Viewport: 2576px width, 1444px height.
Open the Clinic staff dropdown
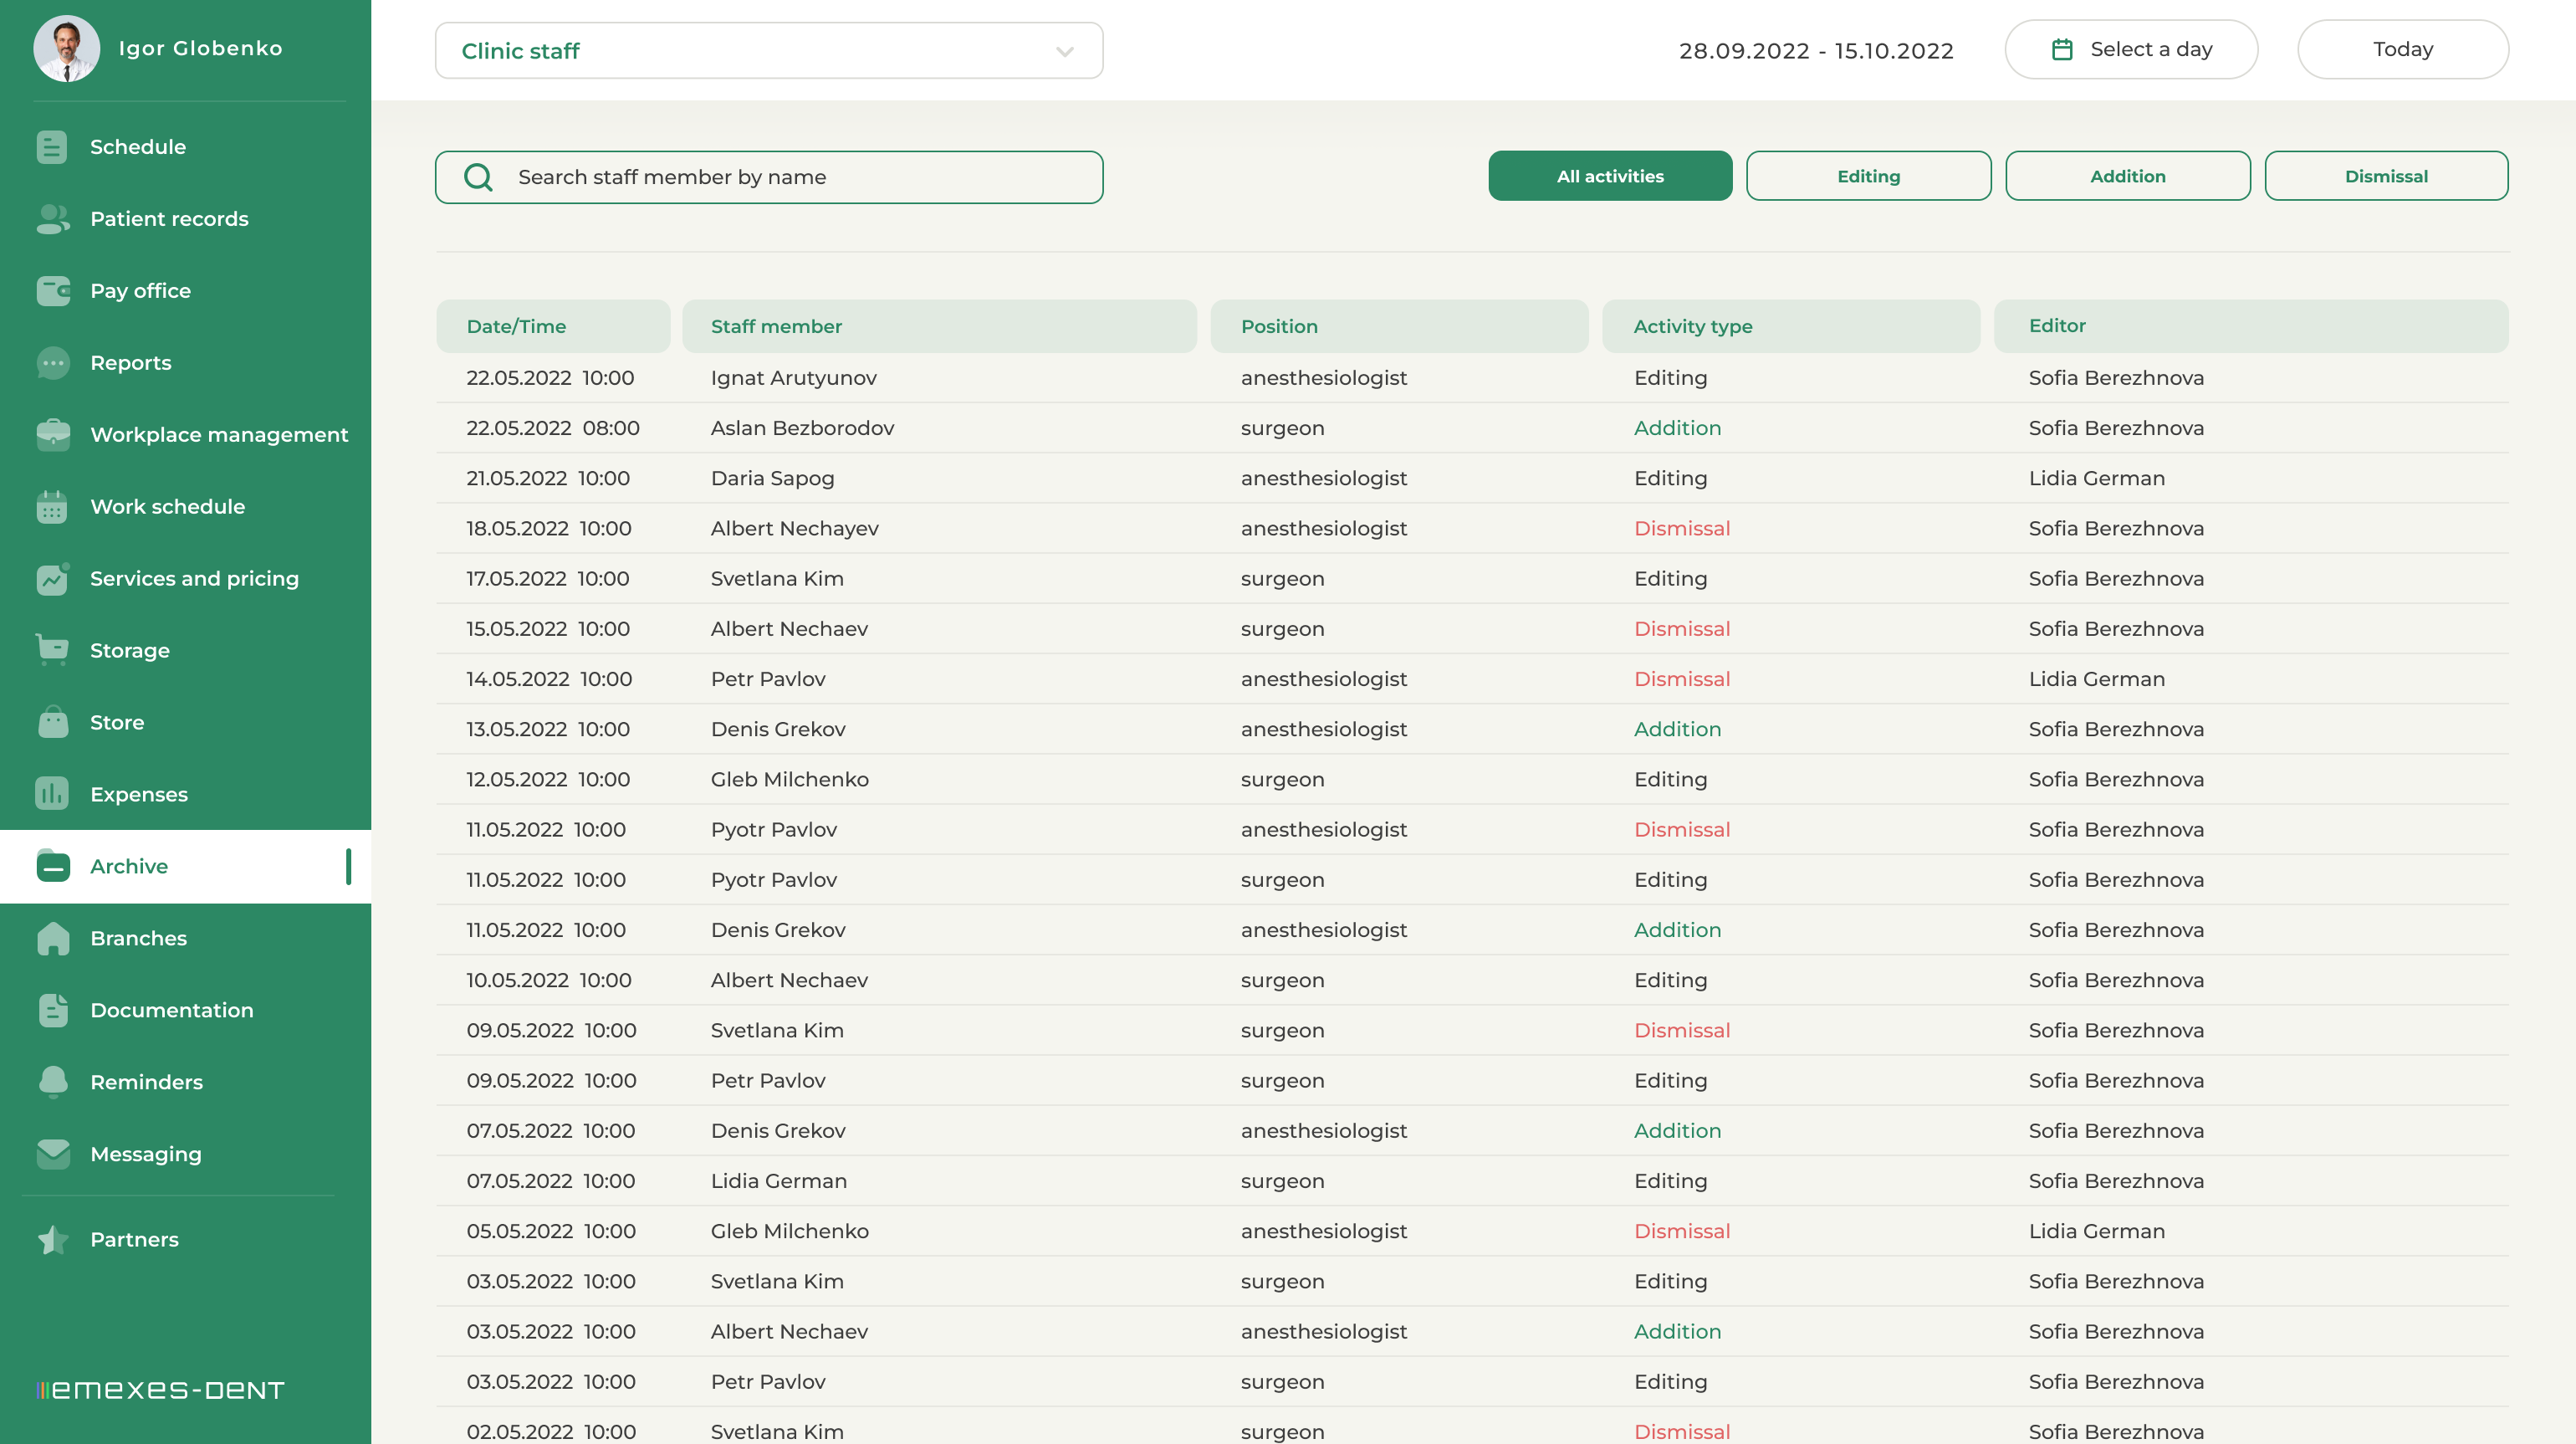click(769, 51)
